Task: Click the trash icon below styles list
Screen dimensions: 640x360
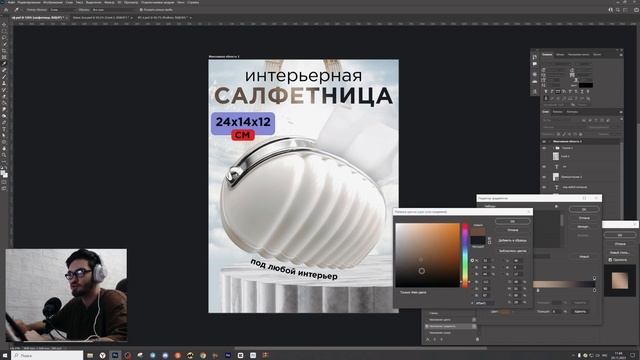Action: (477, 339)
